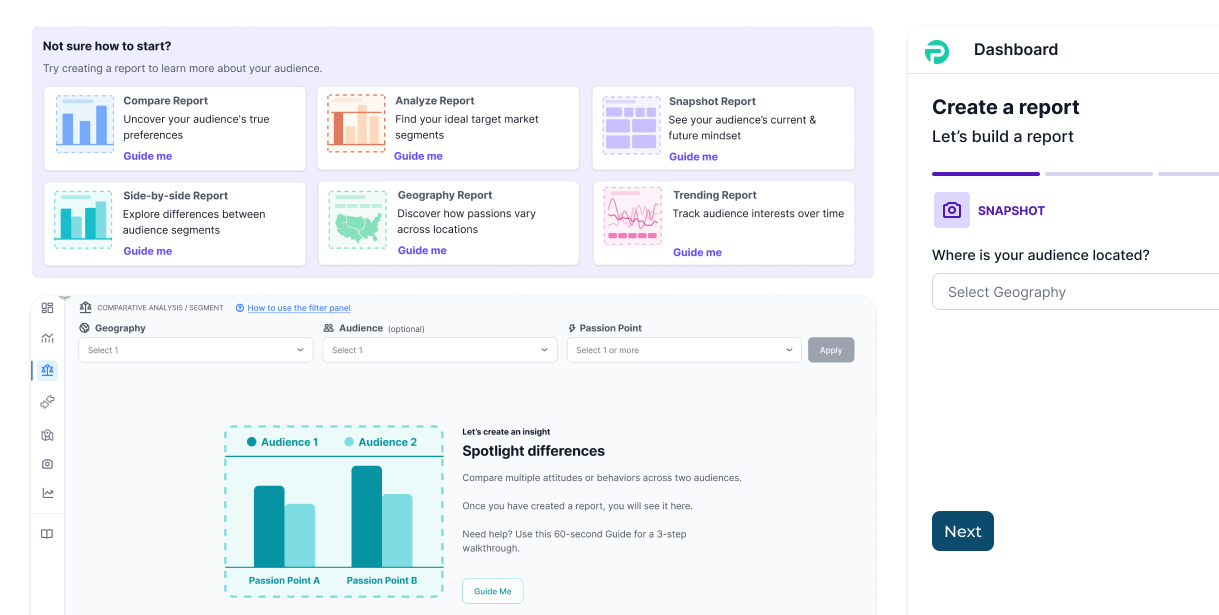Click the Audience 1 legend entry

pyautogui.click(x=282, y=442)
